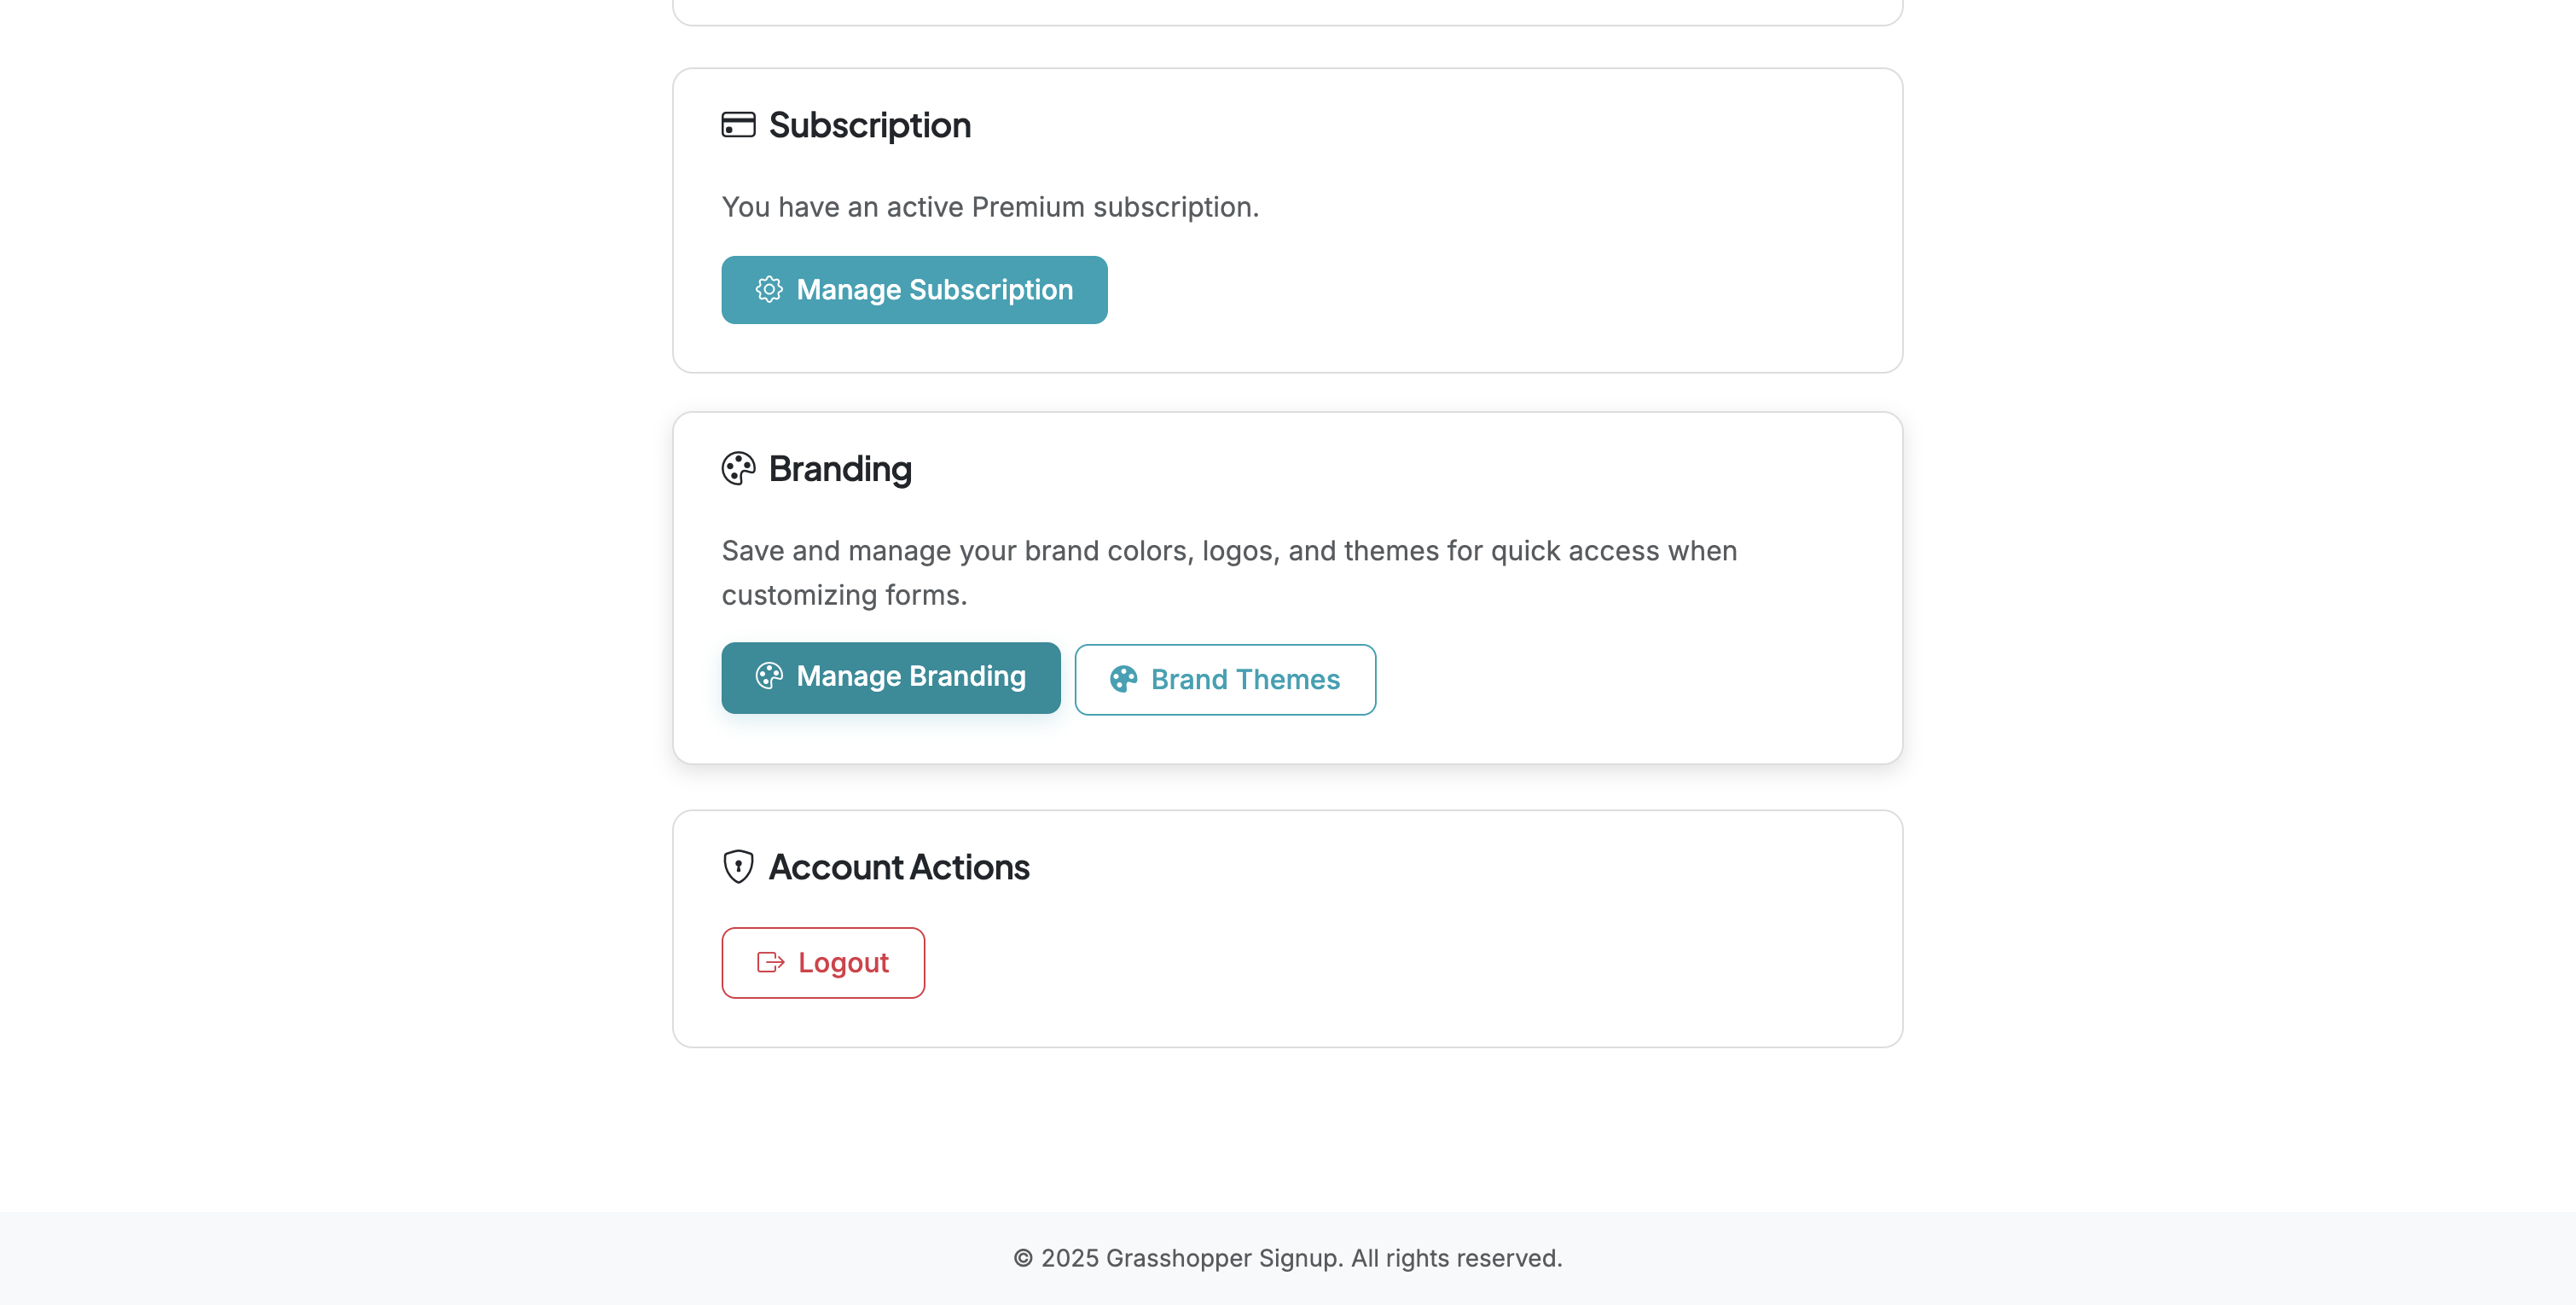The image size is (2576, 1305).
Task: Click the Manage Branding button
Action: coord(890,677)
